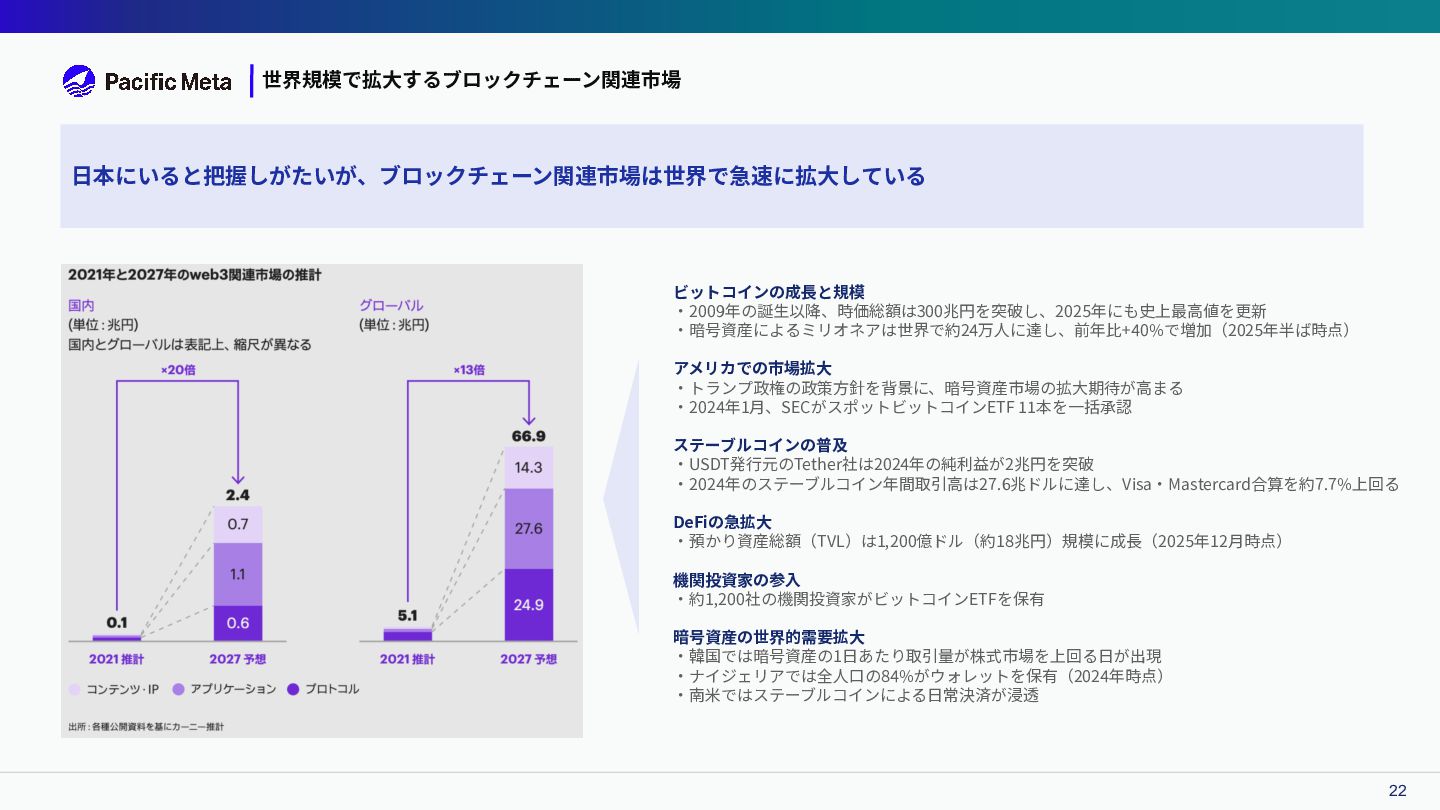Click the heading DeFiの急拡大
The image size is (1440, 810).
click(x=723, y=522)
